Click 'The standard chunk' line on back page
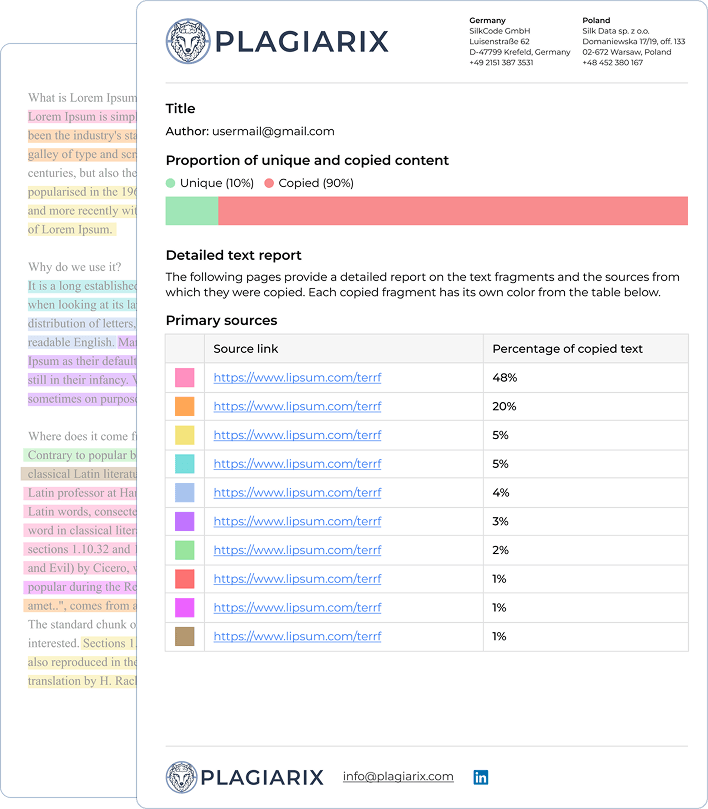 pos(82,624)
